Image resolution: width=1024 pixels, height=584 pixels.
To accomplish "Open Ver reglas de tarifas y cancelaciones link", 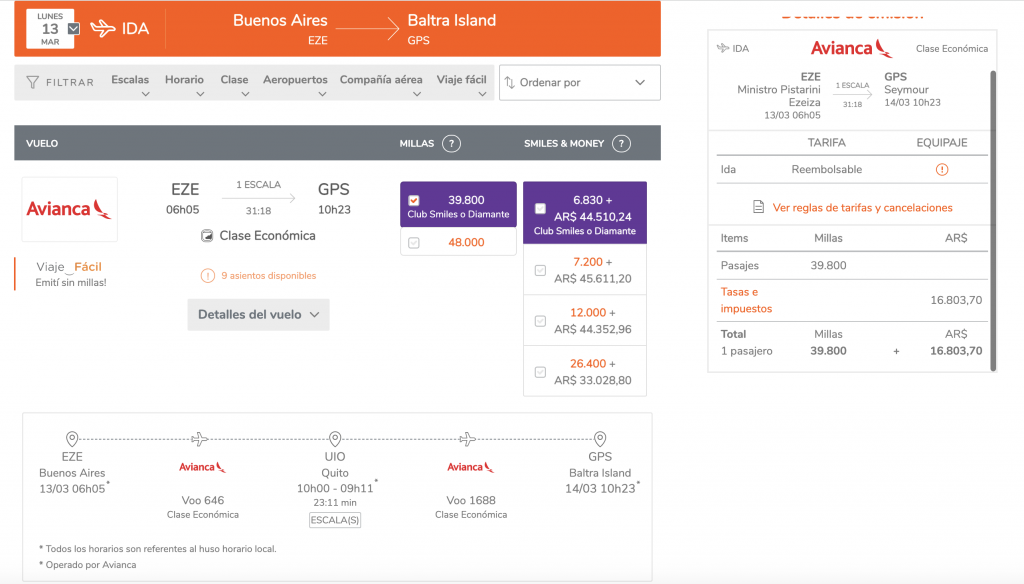I will click(x=862, y=208).
